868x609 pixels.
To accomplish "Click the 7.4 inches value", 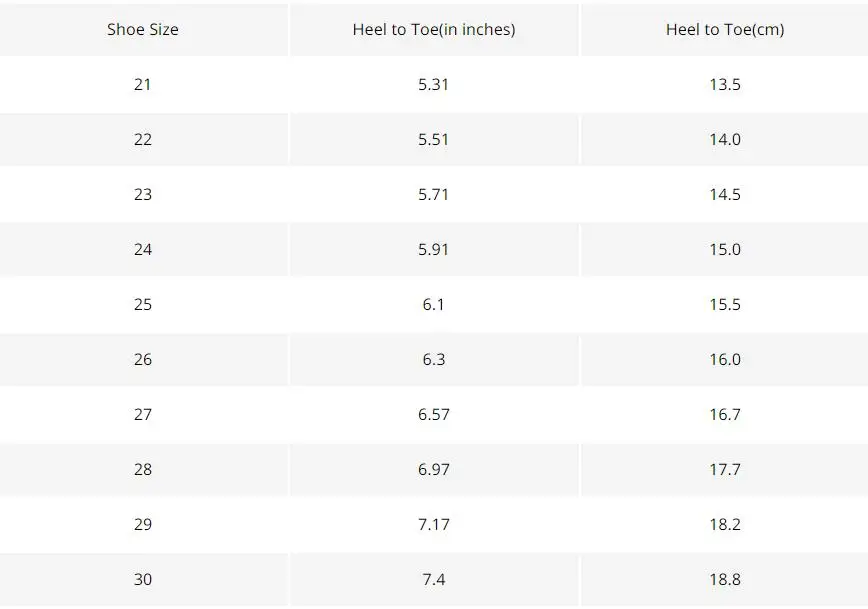I will [x=433, y=579].
